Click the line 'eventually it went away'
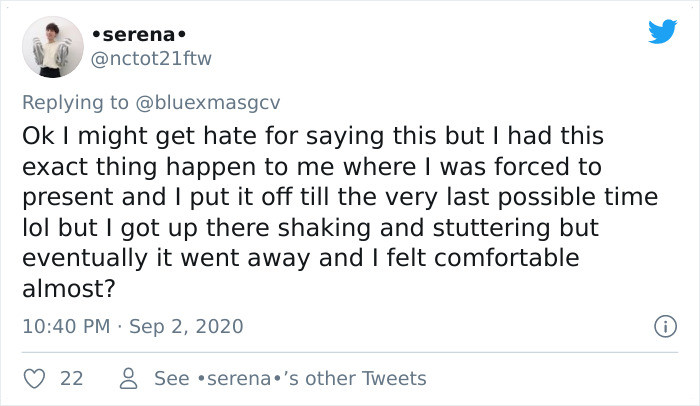This screenshot has height=406, width=700. (301, 258)
